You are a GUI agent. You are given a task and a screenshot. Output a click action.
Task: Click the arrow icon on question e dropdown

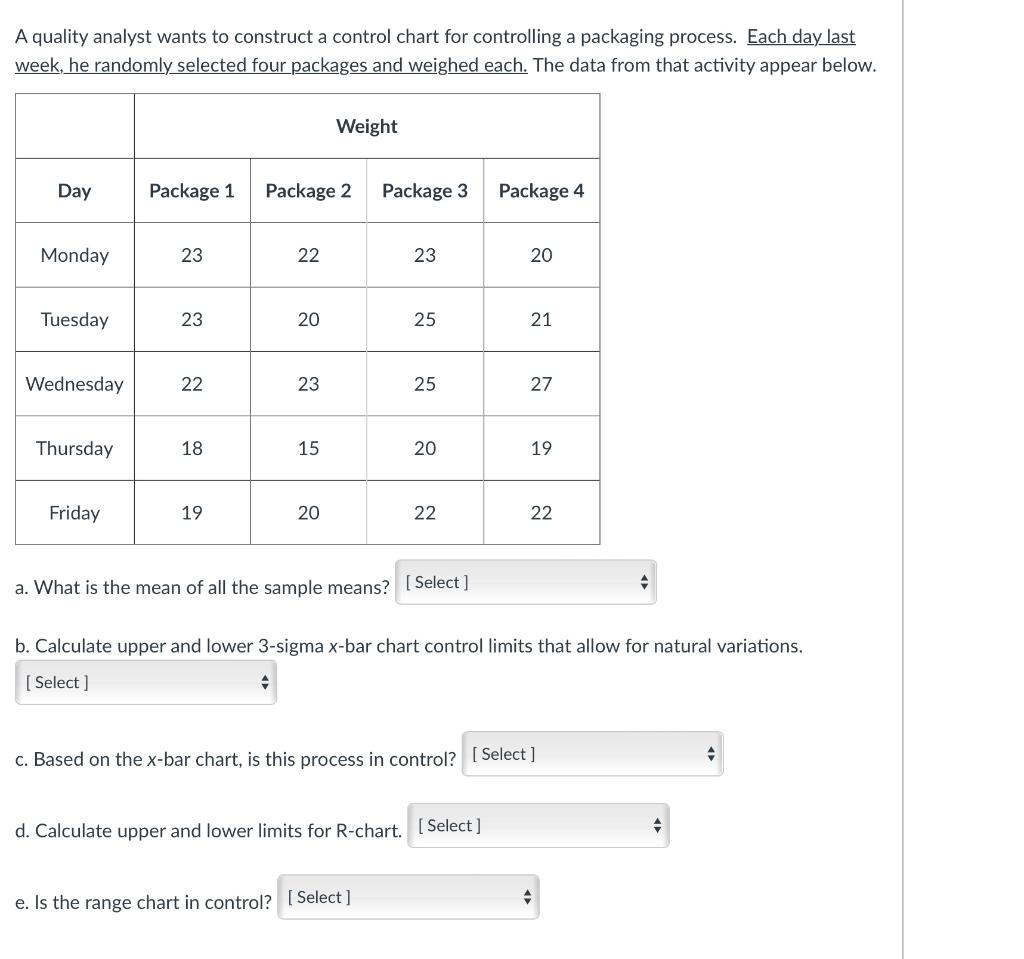click(528, 896)
